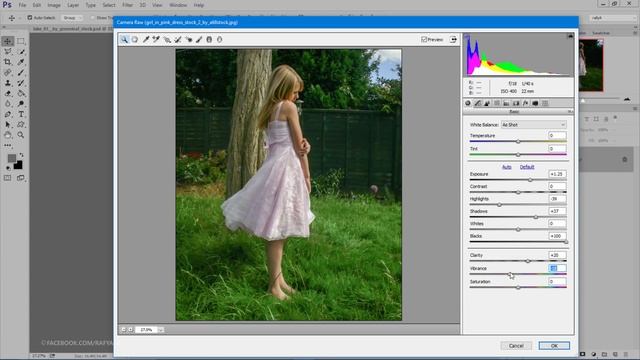The width and height of the screenshot is (640, 360).
Task: Click the Saturation value input field
Action: click(558, 281)
